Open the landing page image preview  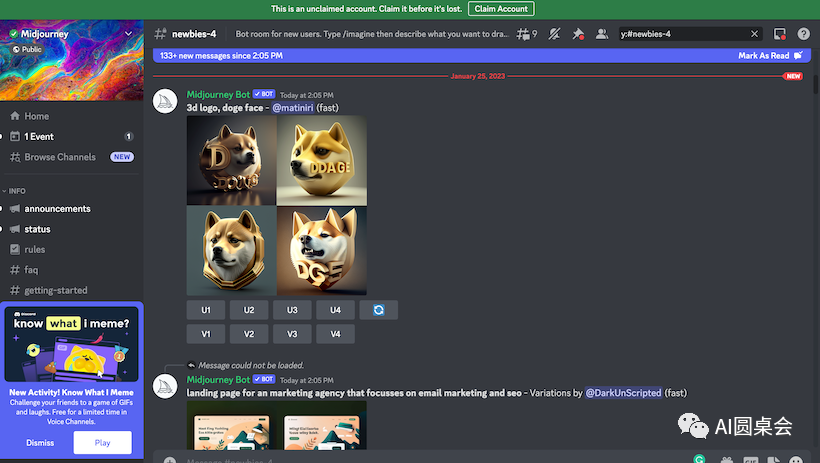click(x=277, y=425)
